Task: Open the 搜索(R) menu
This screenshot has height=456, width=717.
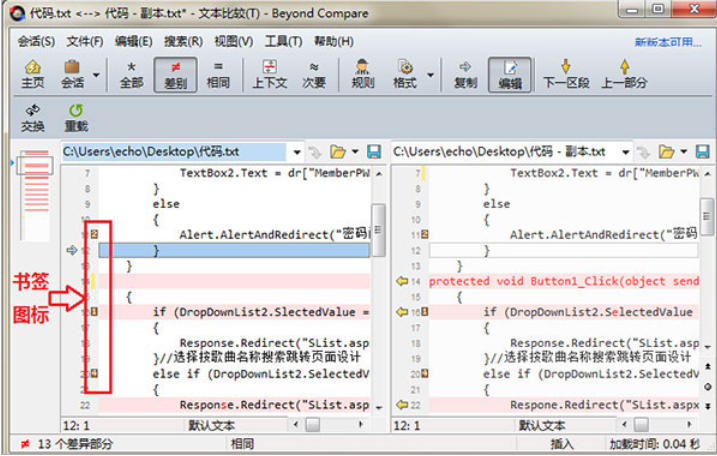Action: point(183,41)
